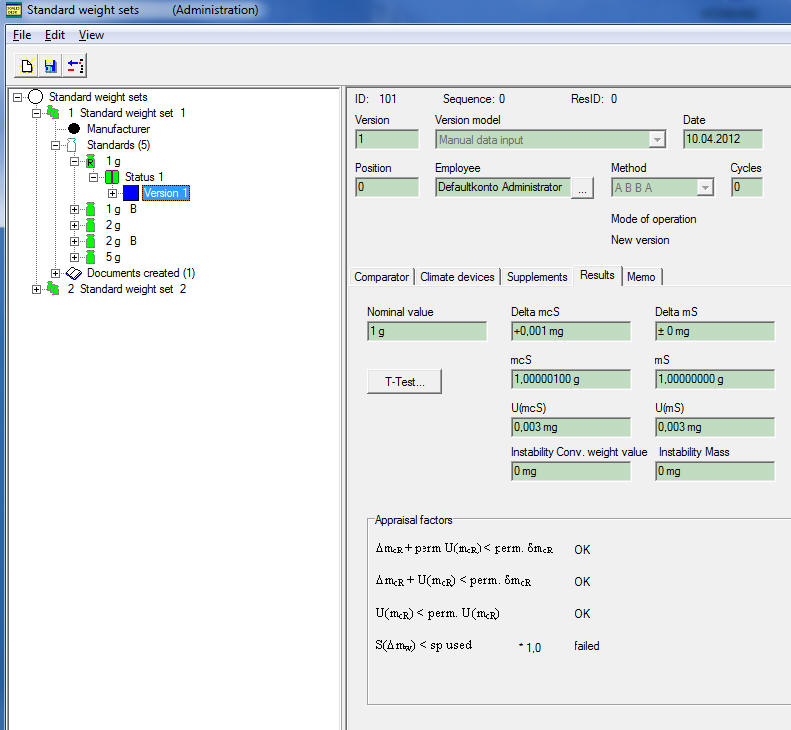Open the File menu
This screenshot has height=730, width=791.
coord(22,35)
